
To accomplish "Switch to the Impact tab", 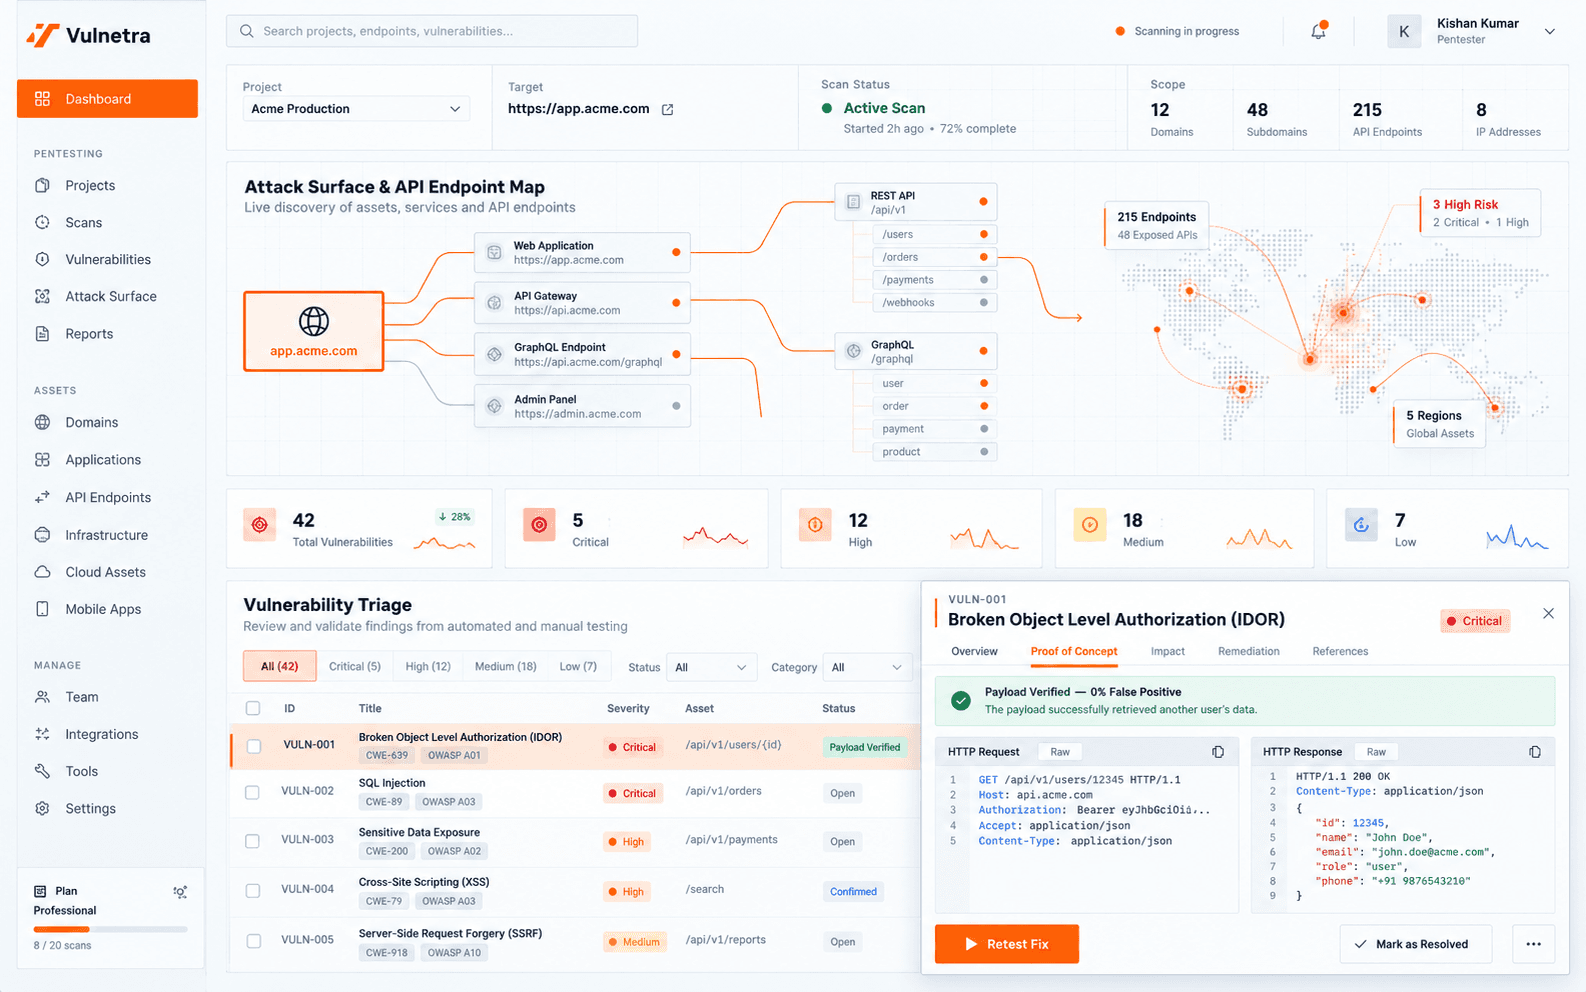I will click(1167, 651).
